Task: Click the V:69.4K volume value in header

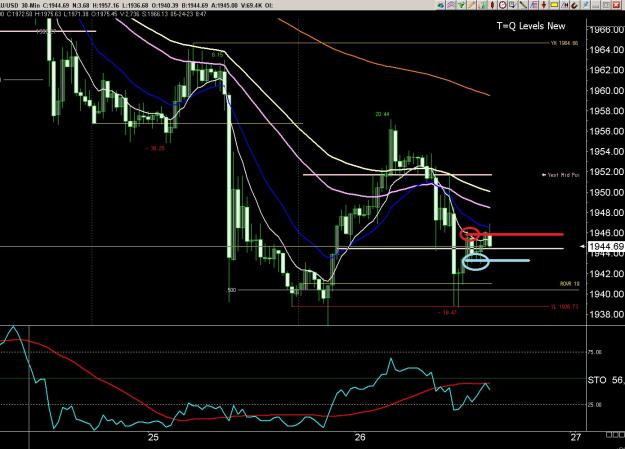Action: point(252,6)
